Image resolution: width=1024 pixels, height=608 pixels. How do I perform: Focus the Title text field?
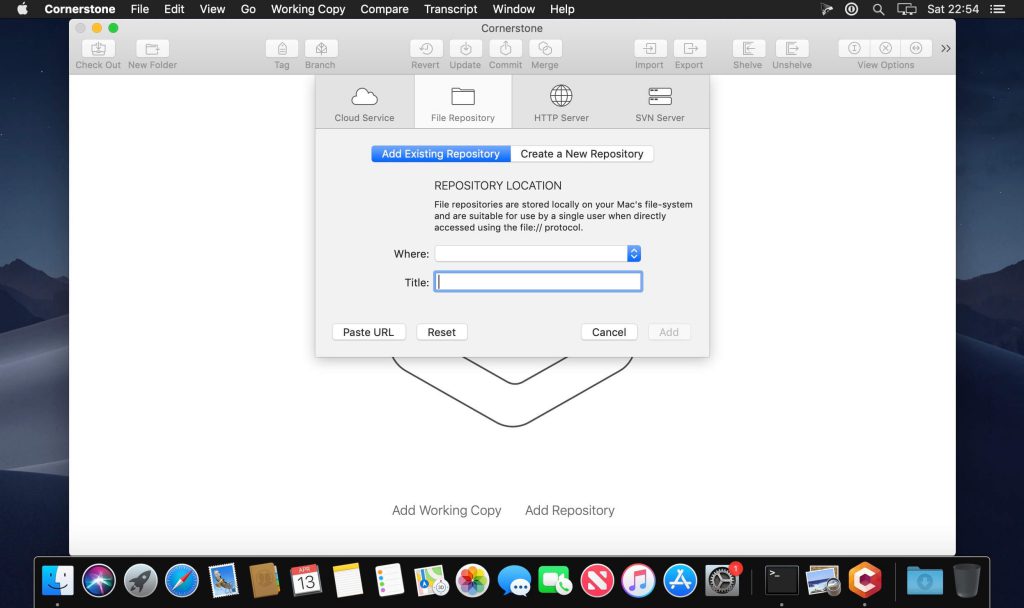[x=538, y=282]
